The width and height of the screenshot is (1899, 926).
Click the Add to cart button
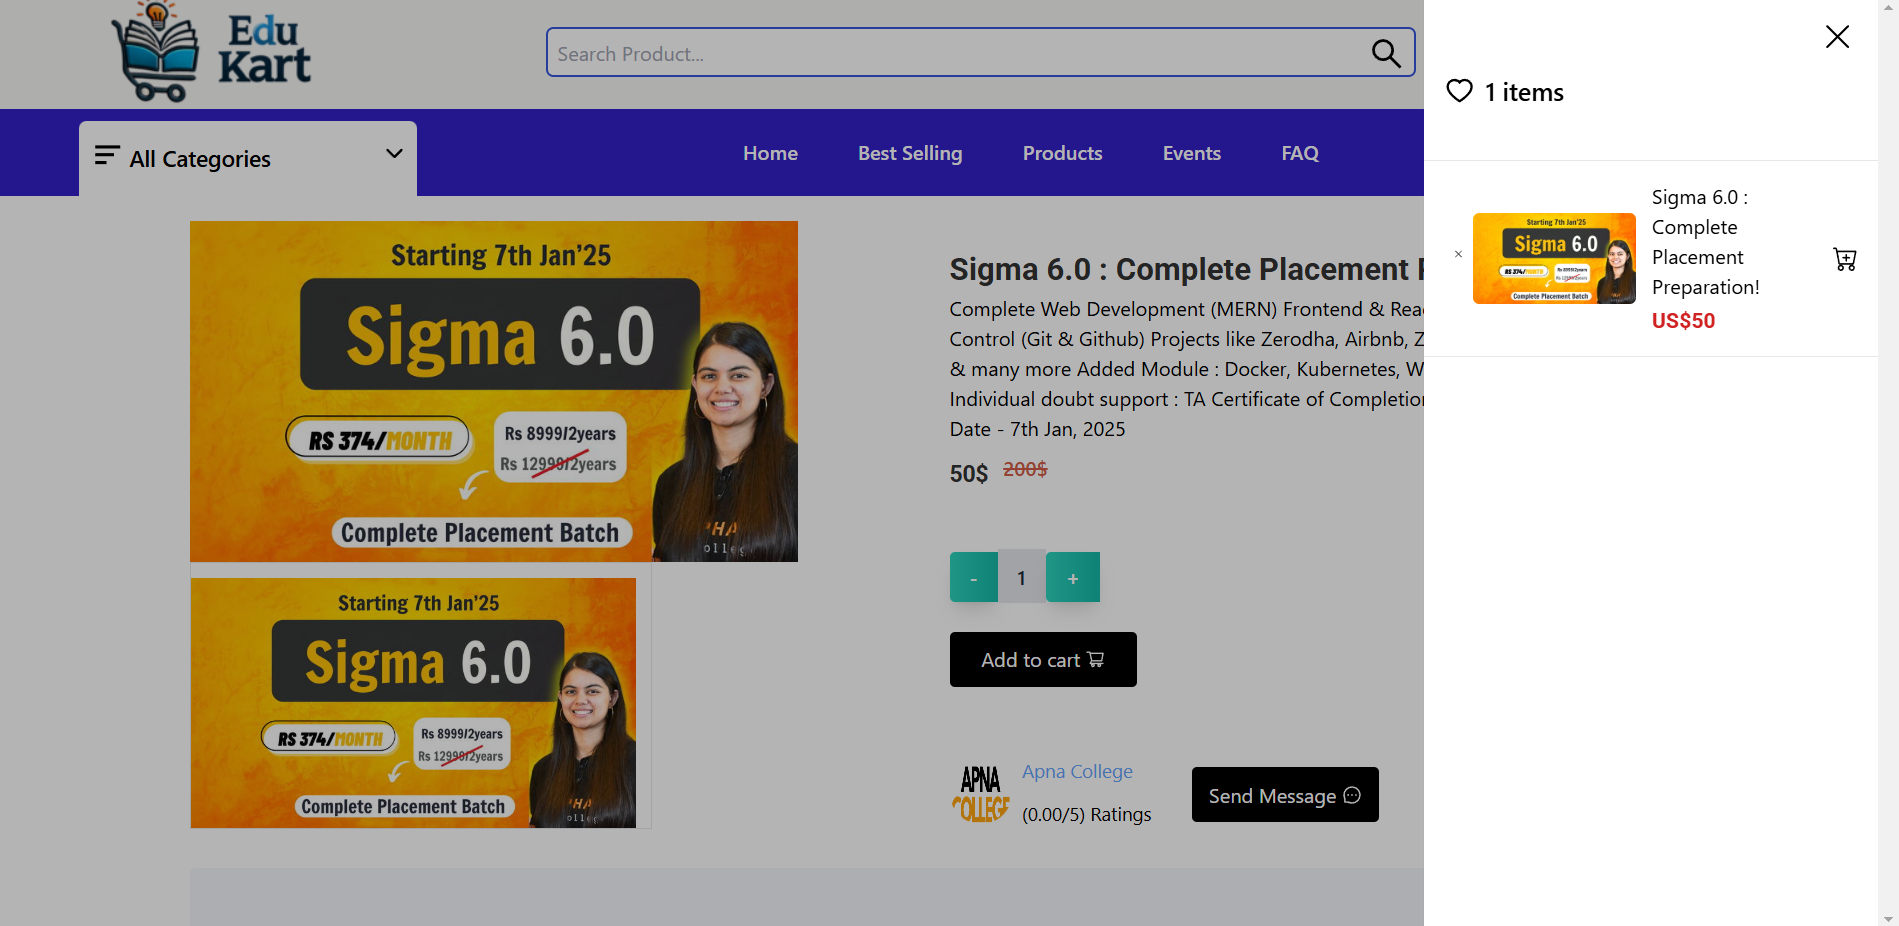point(1043,659)
